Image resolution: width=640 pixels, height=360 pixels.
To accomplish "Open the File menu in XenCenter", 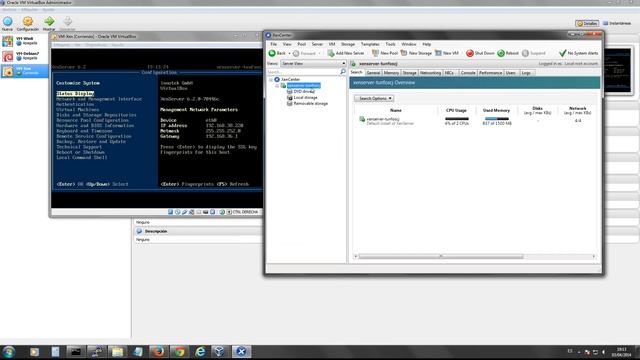I will pyautogui.click(x=273, y=44).
